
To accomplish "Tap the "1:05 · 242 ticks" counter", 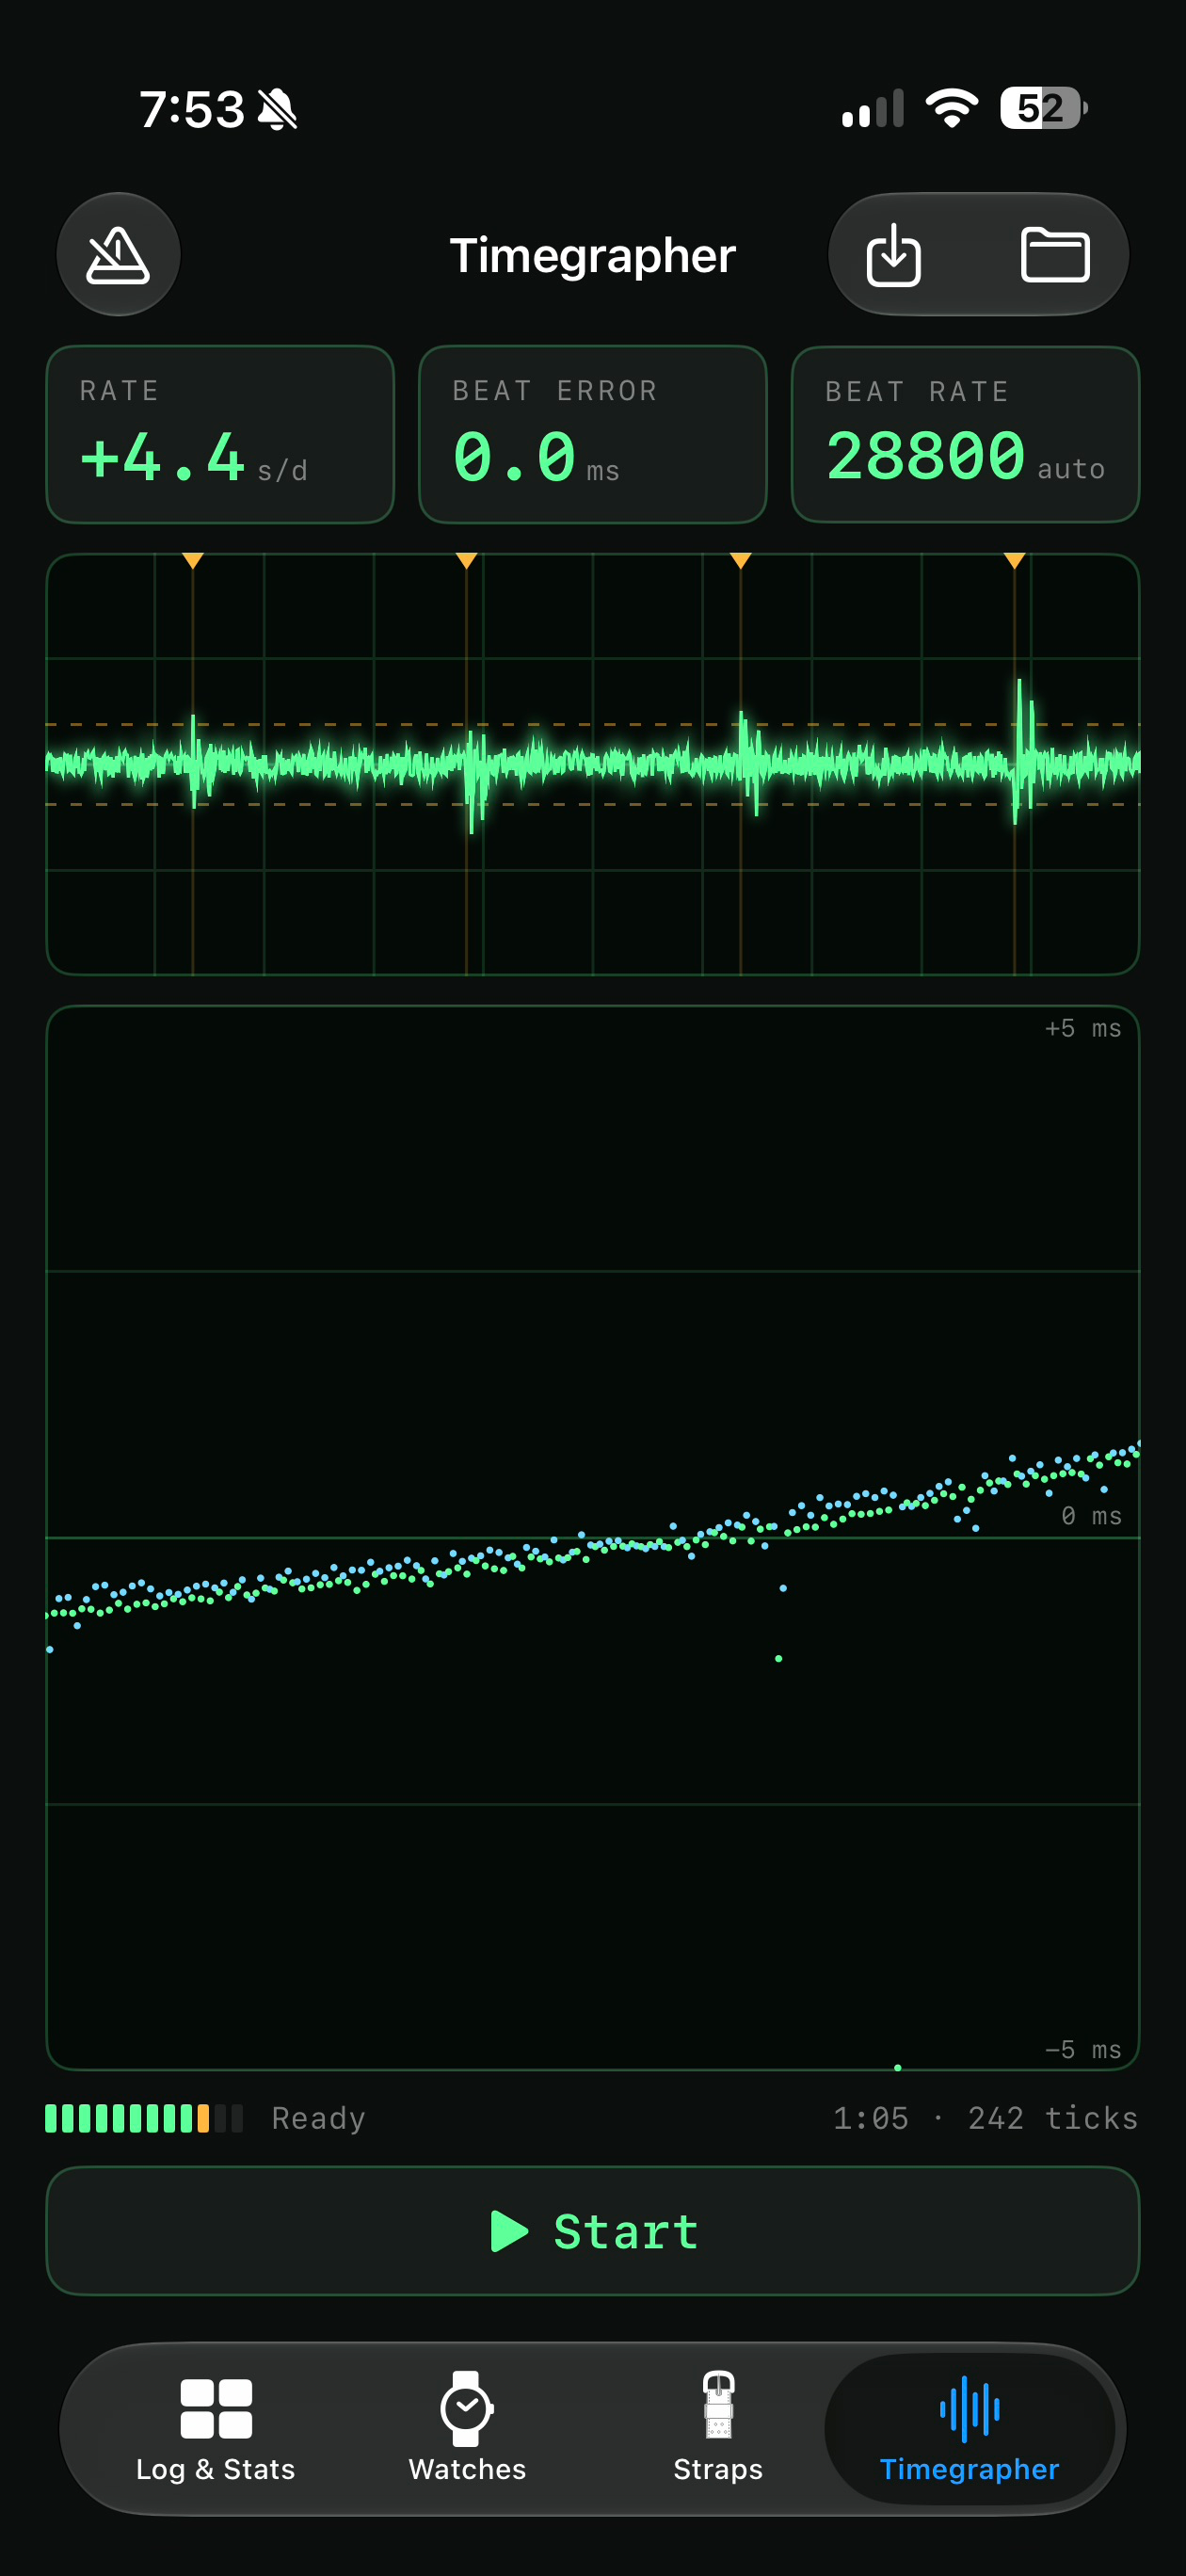I will tap(986, 2118).
